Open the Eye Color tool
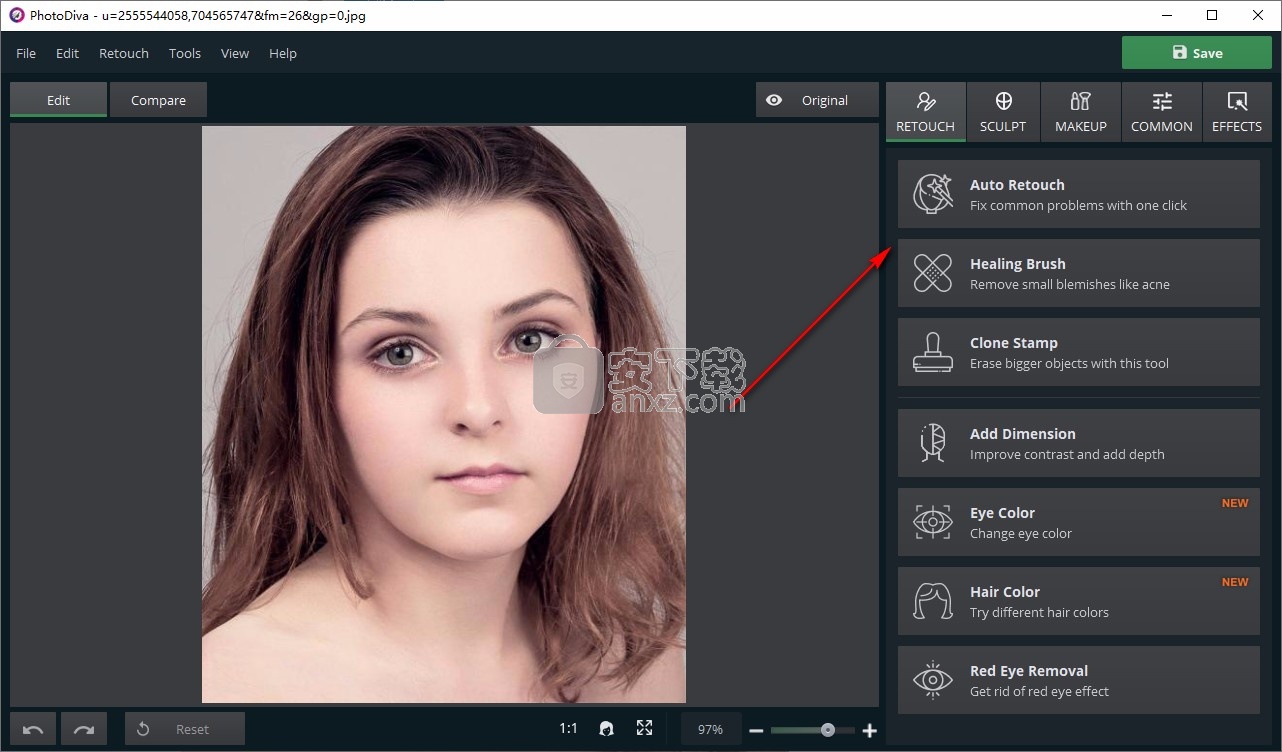The width and height of the screenshot is (1282, 752). 1078,522
